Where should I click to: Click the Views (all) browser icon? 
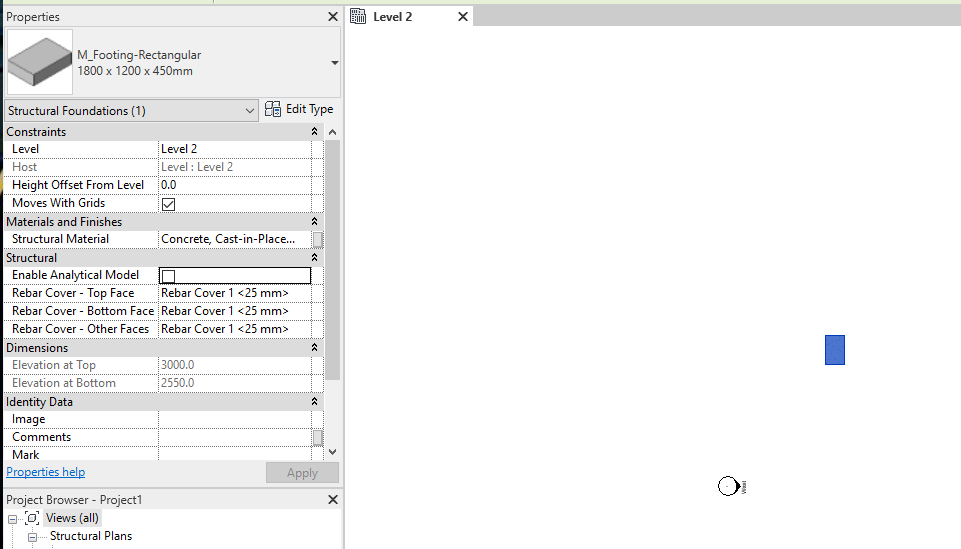click(32, 518)
